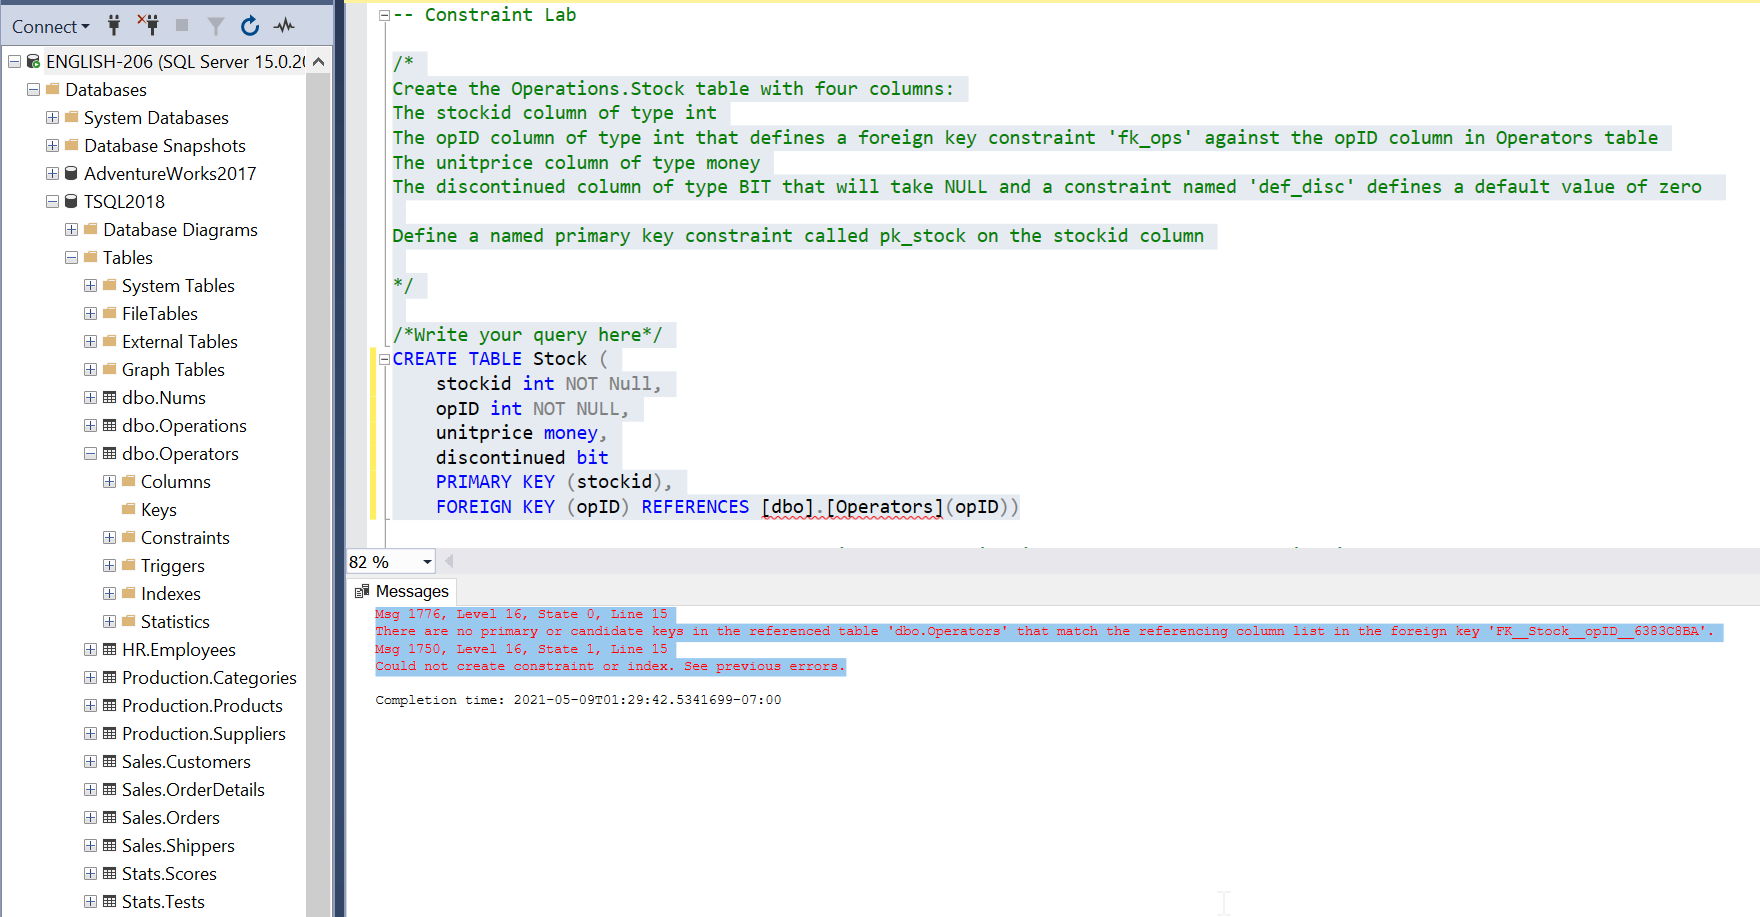The height and width of the screenshot is (917, 1760).
Task: Click the Completion time message line
Action: coord(578,700)
